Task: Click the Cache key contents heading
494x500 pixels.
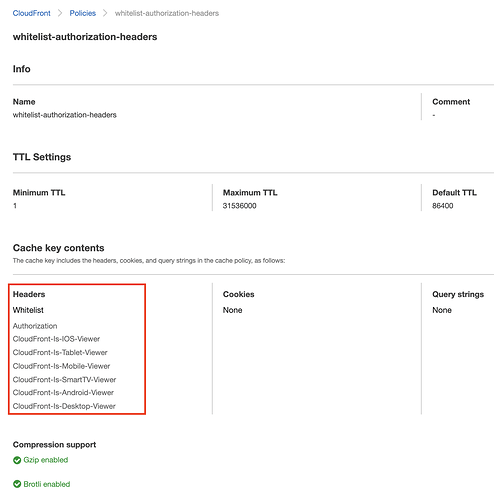Action: coord(59,248)
